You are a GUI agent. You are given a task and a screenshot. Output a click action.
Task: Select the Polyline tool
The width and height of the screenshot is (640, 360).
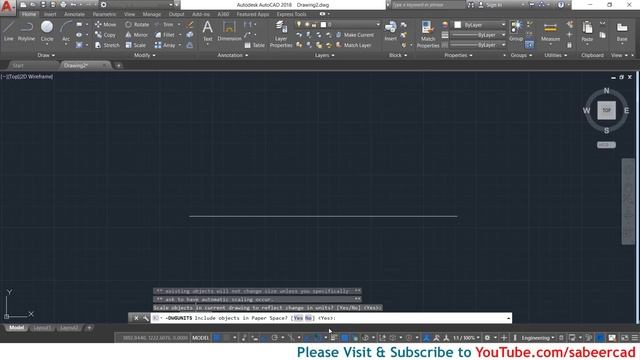[26, 31]
